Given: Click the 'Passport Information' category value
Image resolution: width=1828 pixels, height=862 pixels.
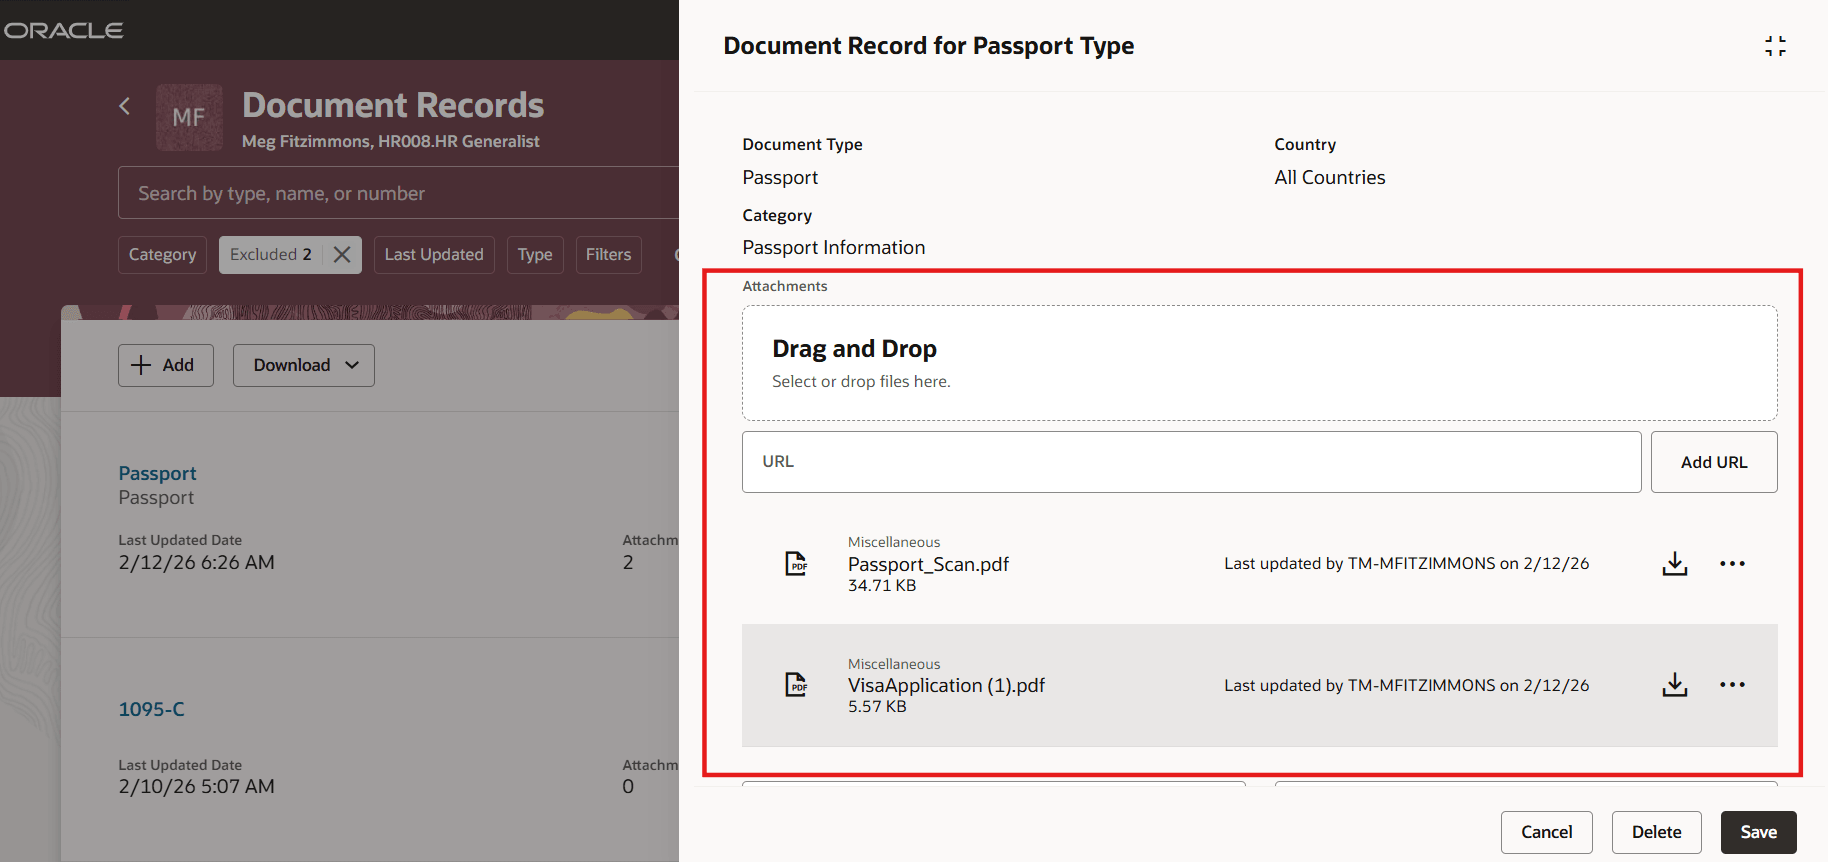Looking at the screenshot, I should pos(833,247).
